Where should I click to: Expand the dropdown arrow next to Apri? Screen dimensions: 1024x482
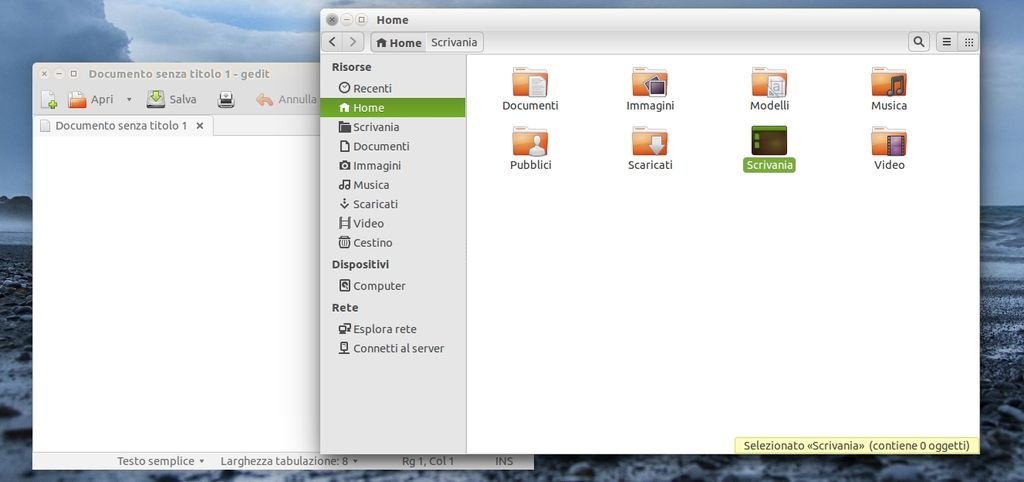point(129,100)
